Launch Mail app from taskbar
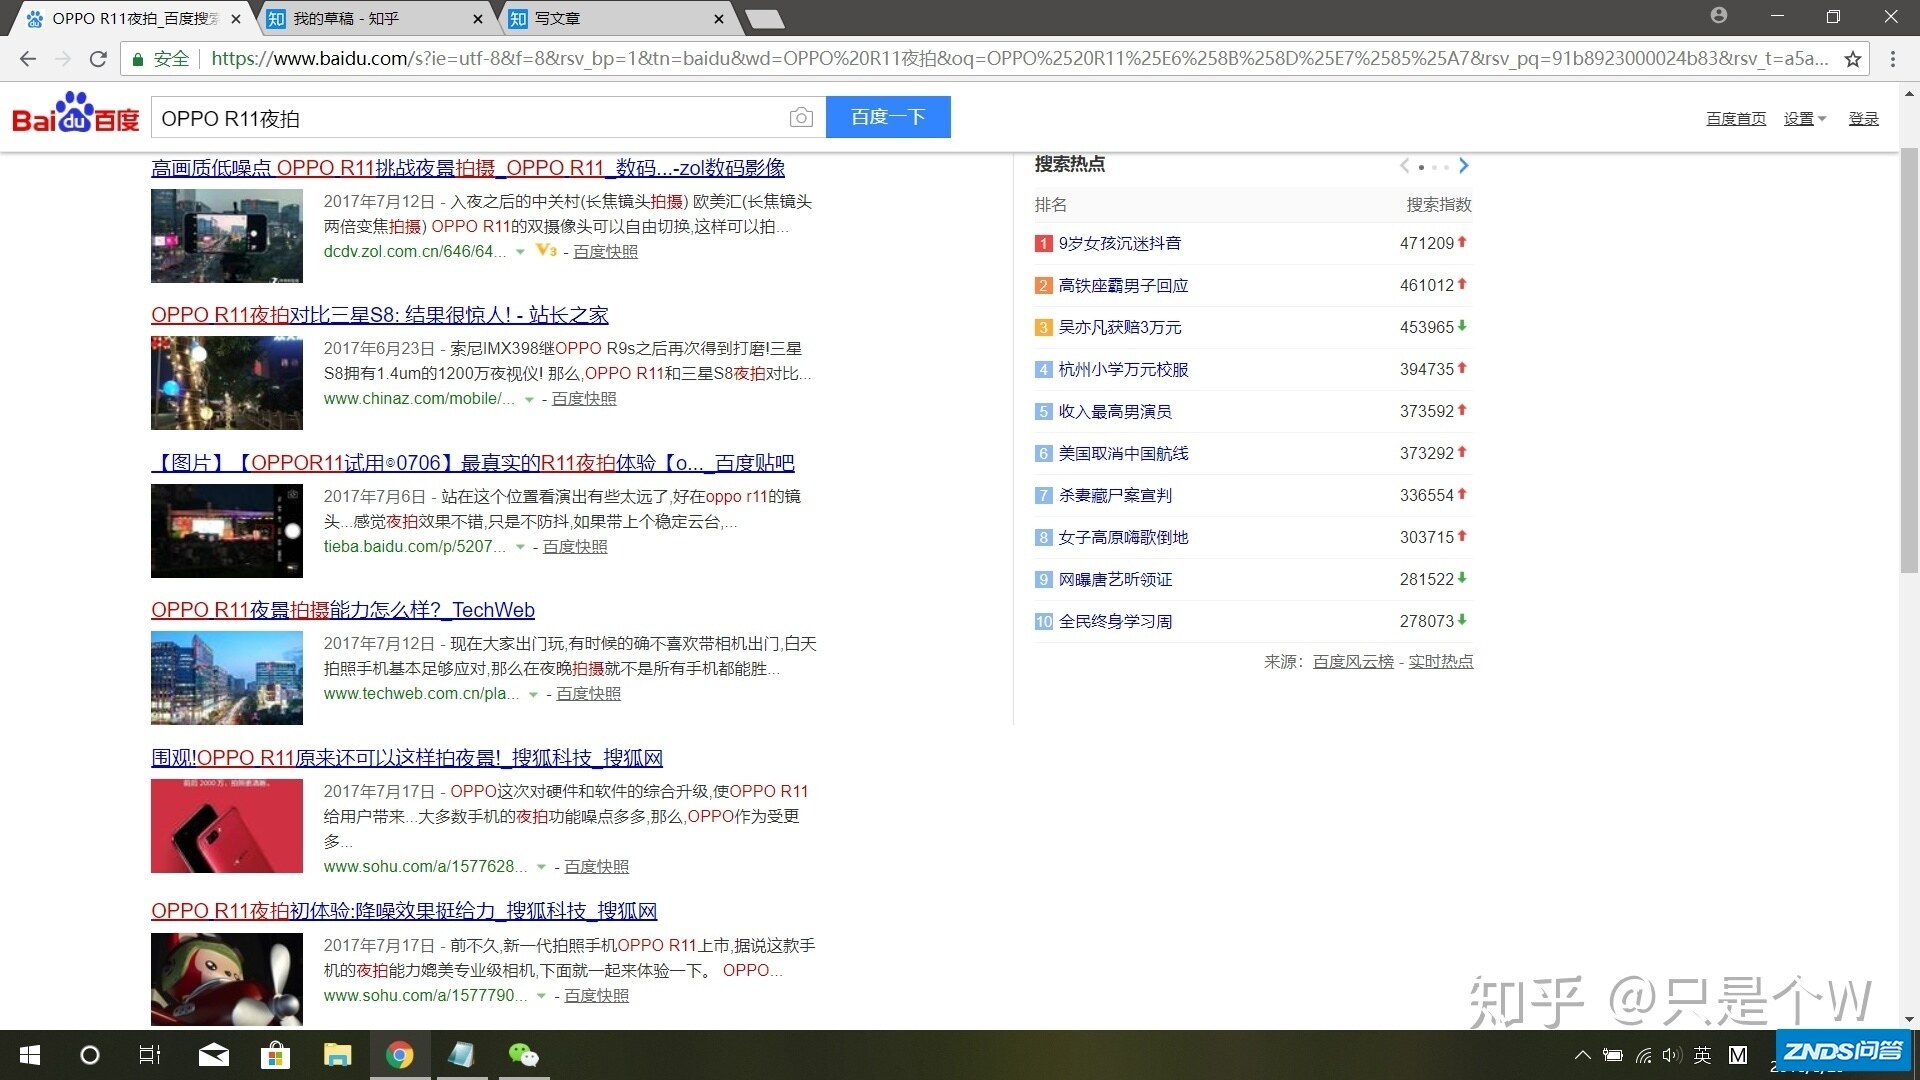The width and height of the screenshot is (1920, 1080). pos(213,1055)
